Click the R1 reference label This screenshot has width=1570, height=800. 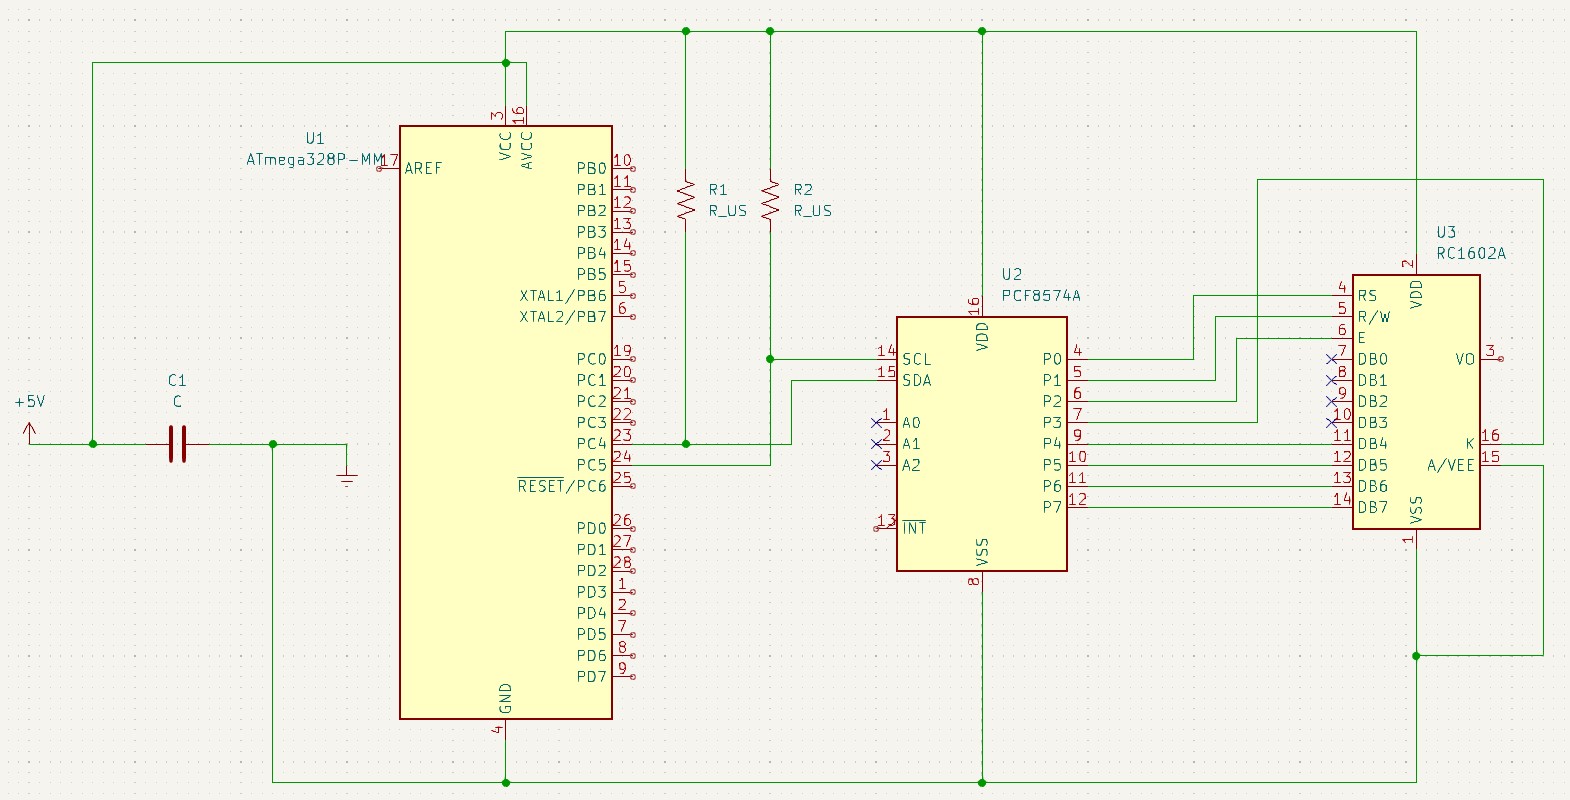718,190
